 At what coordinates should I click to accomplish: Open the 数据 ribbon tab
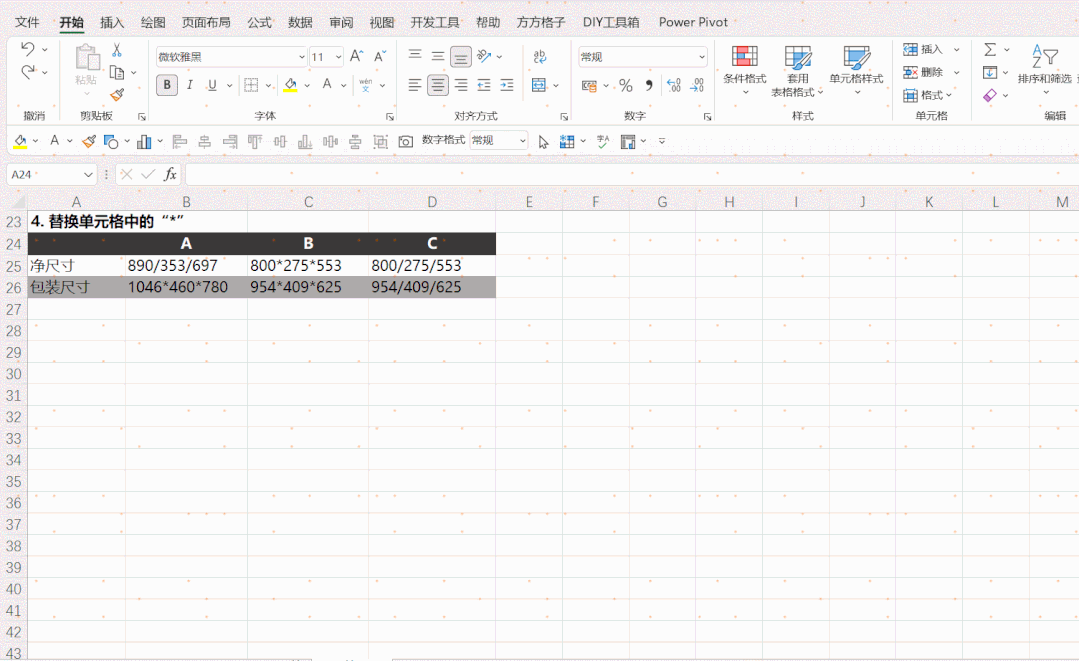tap(300, 22)
